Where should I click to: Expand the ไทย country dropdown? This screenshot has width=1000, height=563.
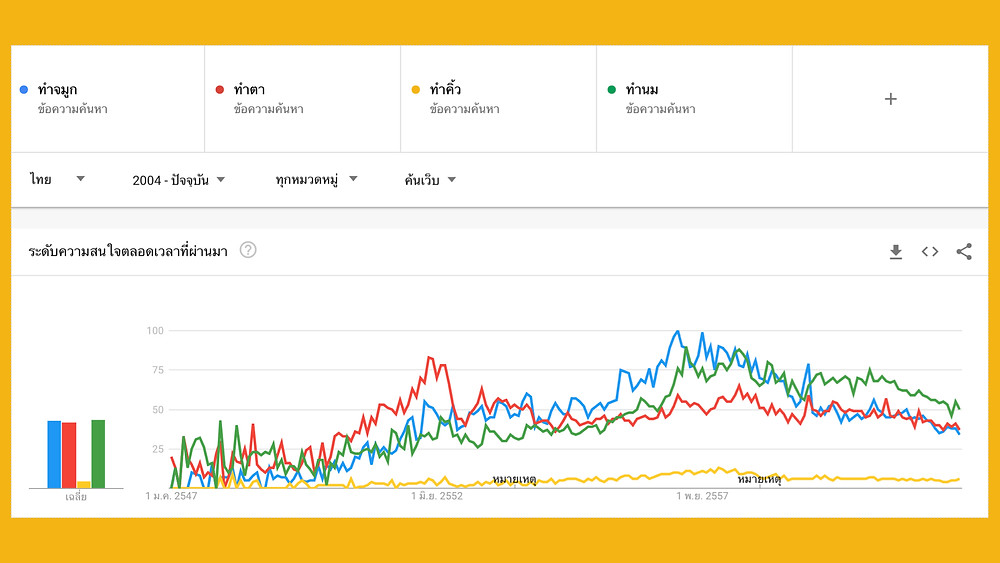(57, 179)
